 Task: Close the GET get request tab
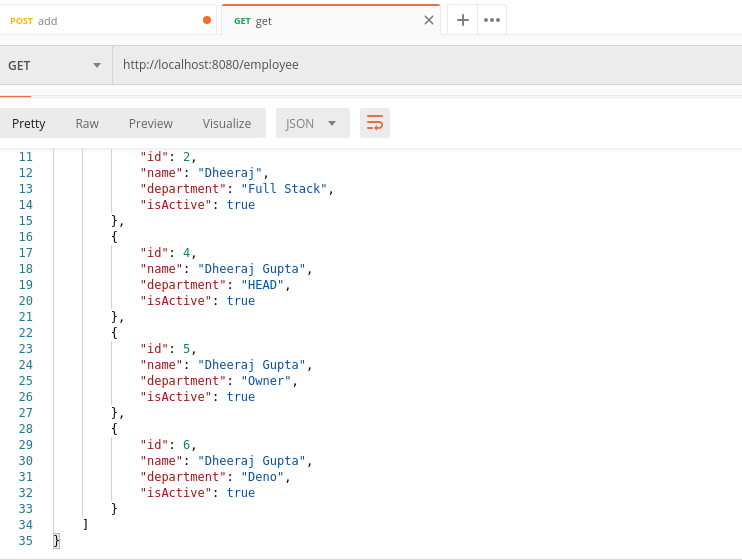click(429, 20)
